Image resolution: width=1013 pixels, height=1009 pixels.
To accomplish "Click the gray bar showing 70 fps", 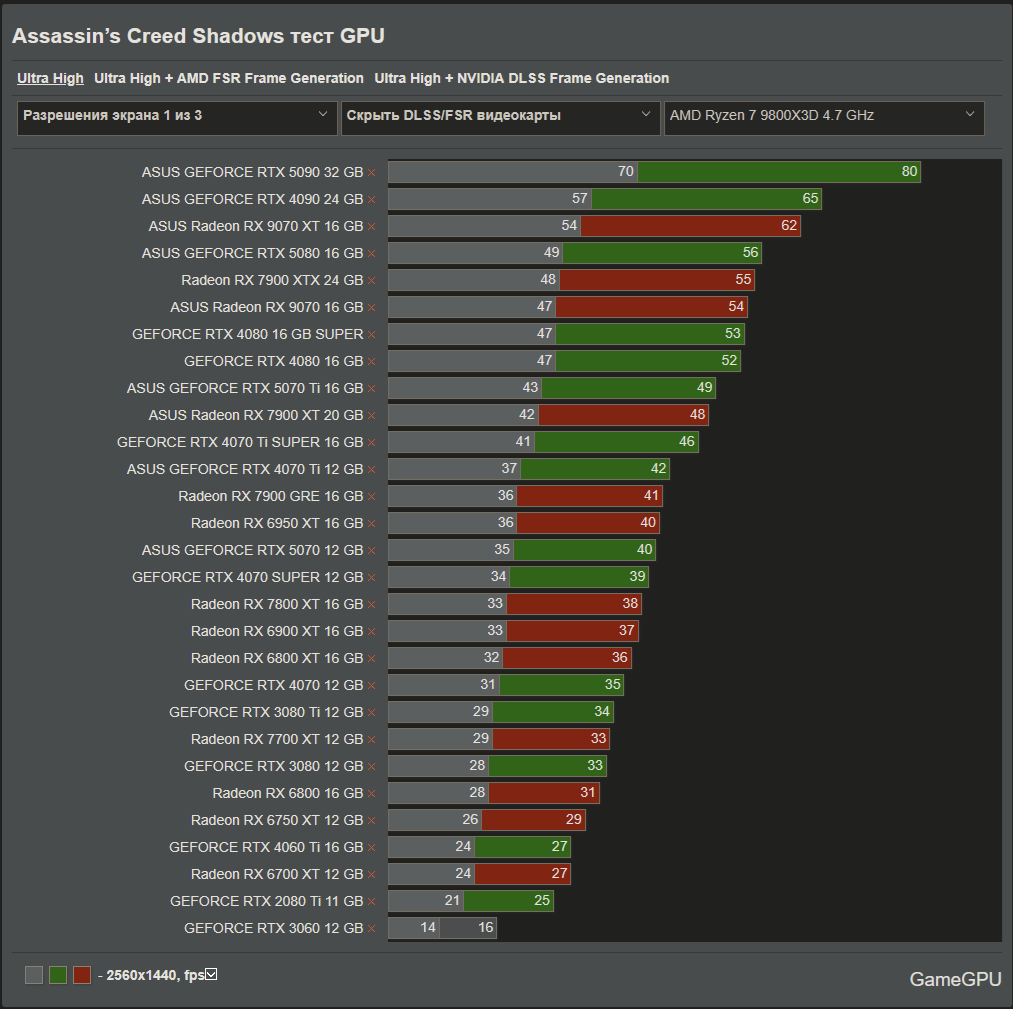I will (513, 172).
